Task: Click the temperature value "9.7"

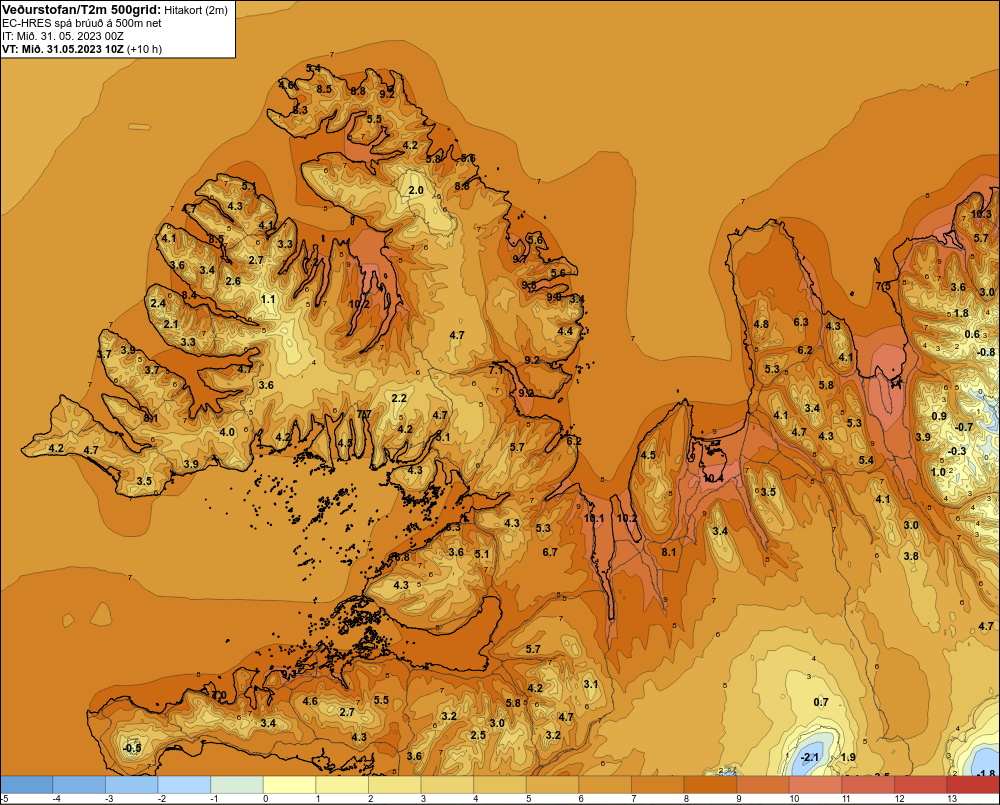Action: 520,259
